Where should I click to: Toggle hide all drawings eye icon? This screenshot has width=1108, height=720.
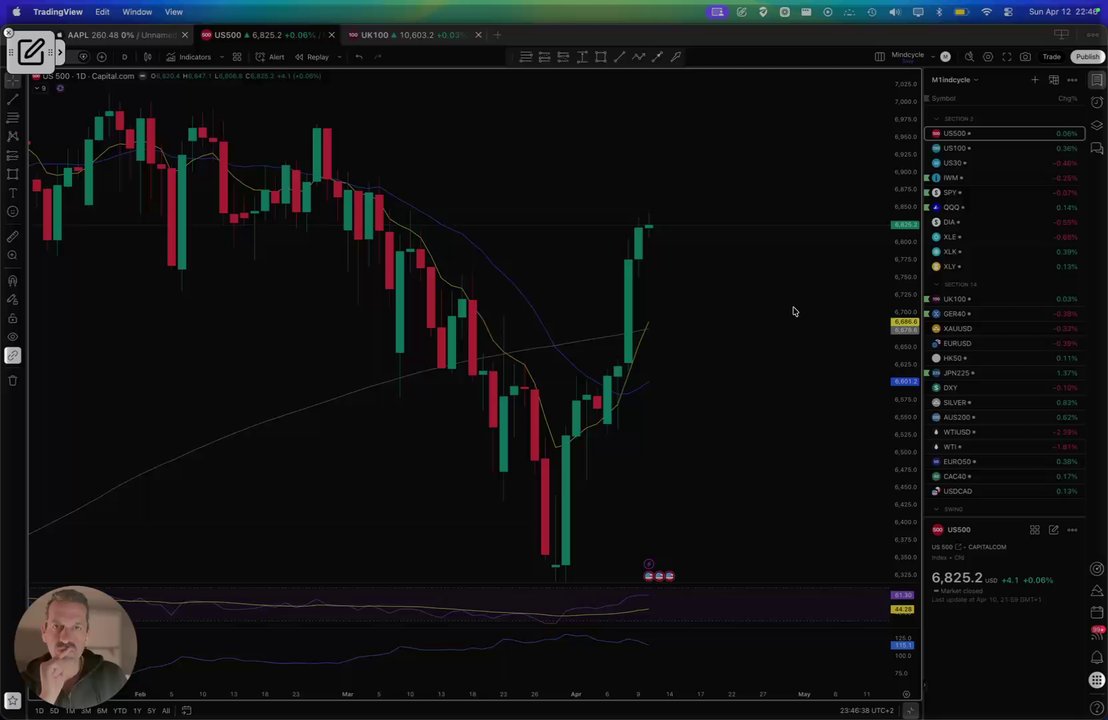pyautogui.click(x=13, y=337)
